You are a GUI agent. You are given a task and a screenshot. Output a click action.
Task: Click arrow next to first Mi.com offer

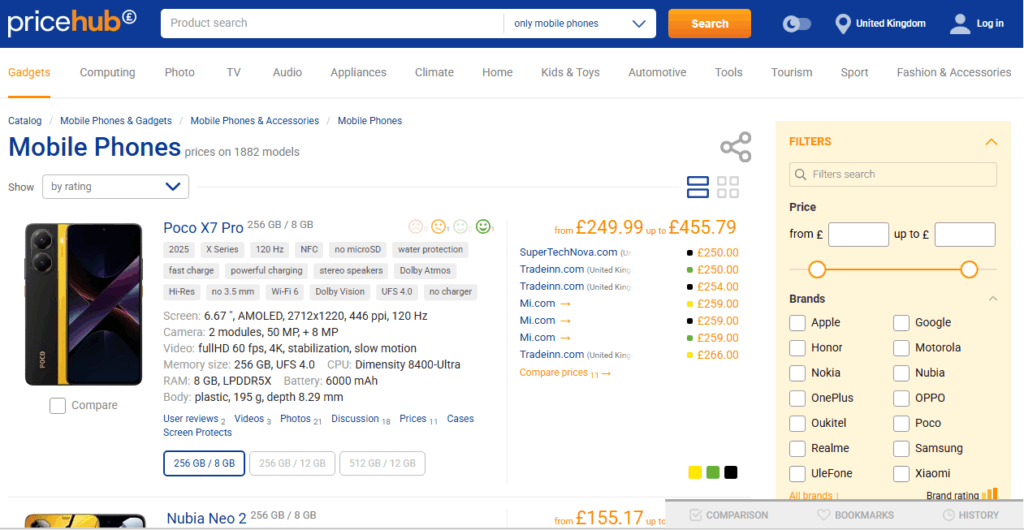(566, 304)
